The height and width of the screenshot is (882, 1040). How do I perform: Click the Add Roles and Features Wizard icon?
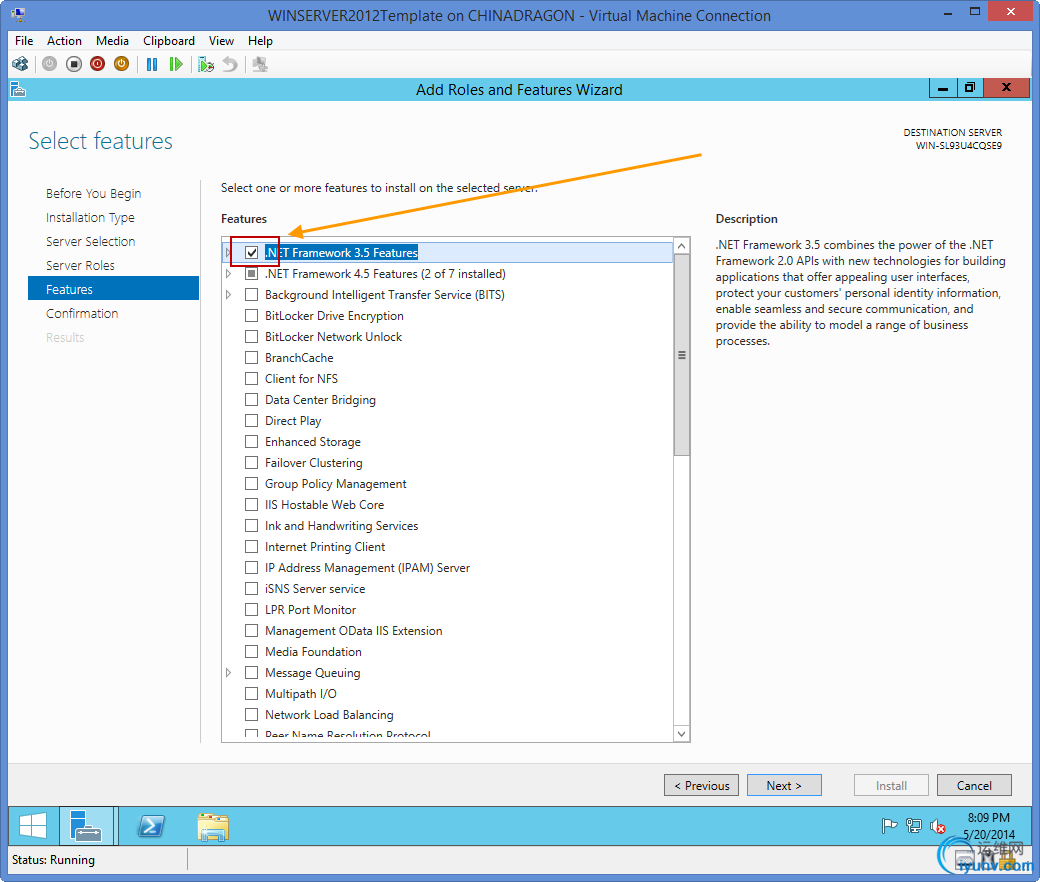click(19, 89)
